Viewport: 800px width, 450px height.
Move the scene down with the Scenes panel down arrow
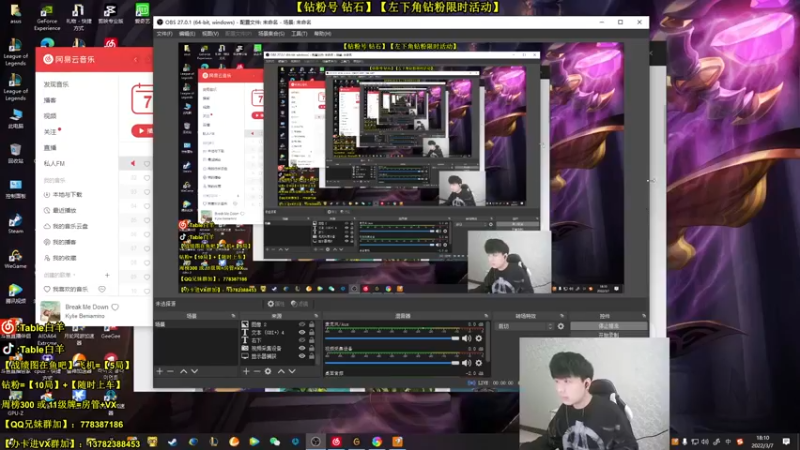194,371
